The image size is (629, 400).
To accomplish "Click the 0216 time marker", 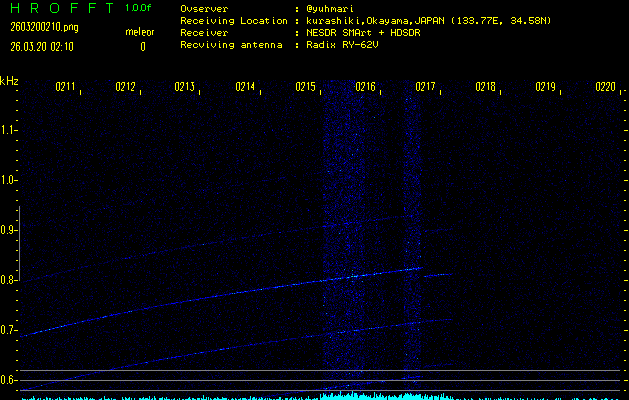I will pyautogui.click(x=366, y=88).
